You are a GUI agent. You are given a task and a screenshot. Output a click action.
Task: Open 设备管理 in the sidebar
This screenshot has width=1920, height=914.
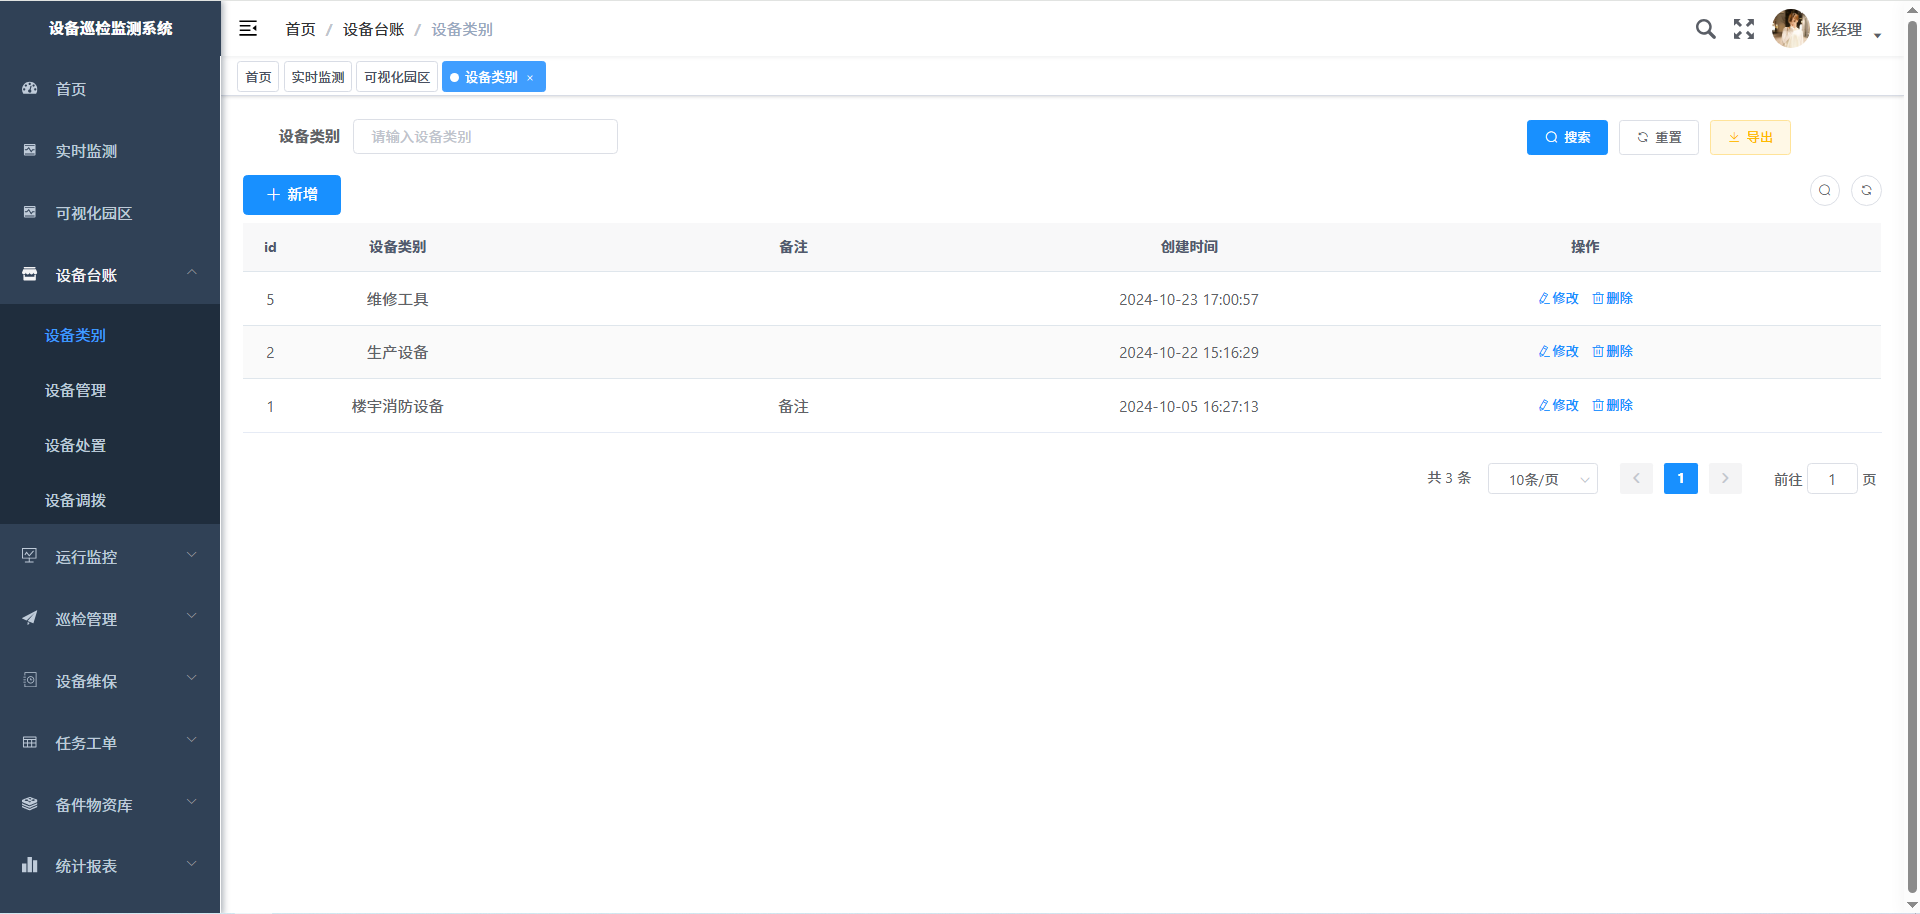coord(76,390)
